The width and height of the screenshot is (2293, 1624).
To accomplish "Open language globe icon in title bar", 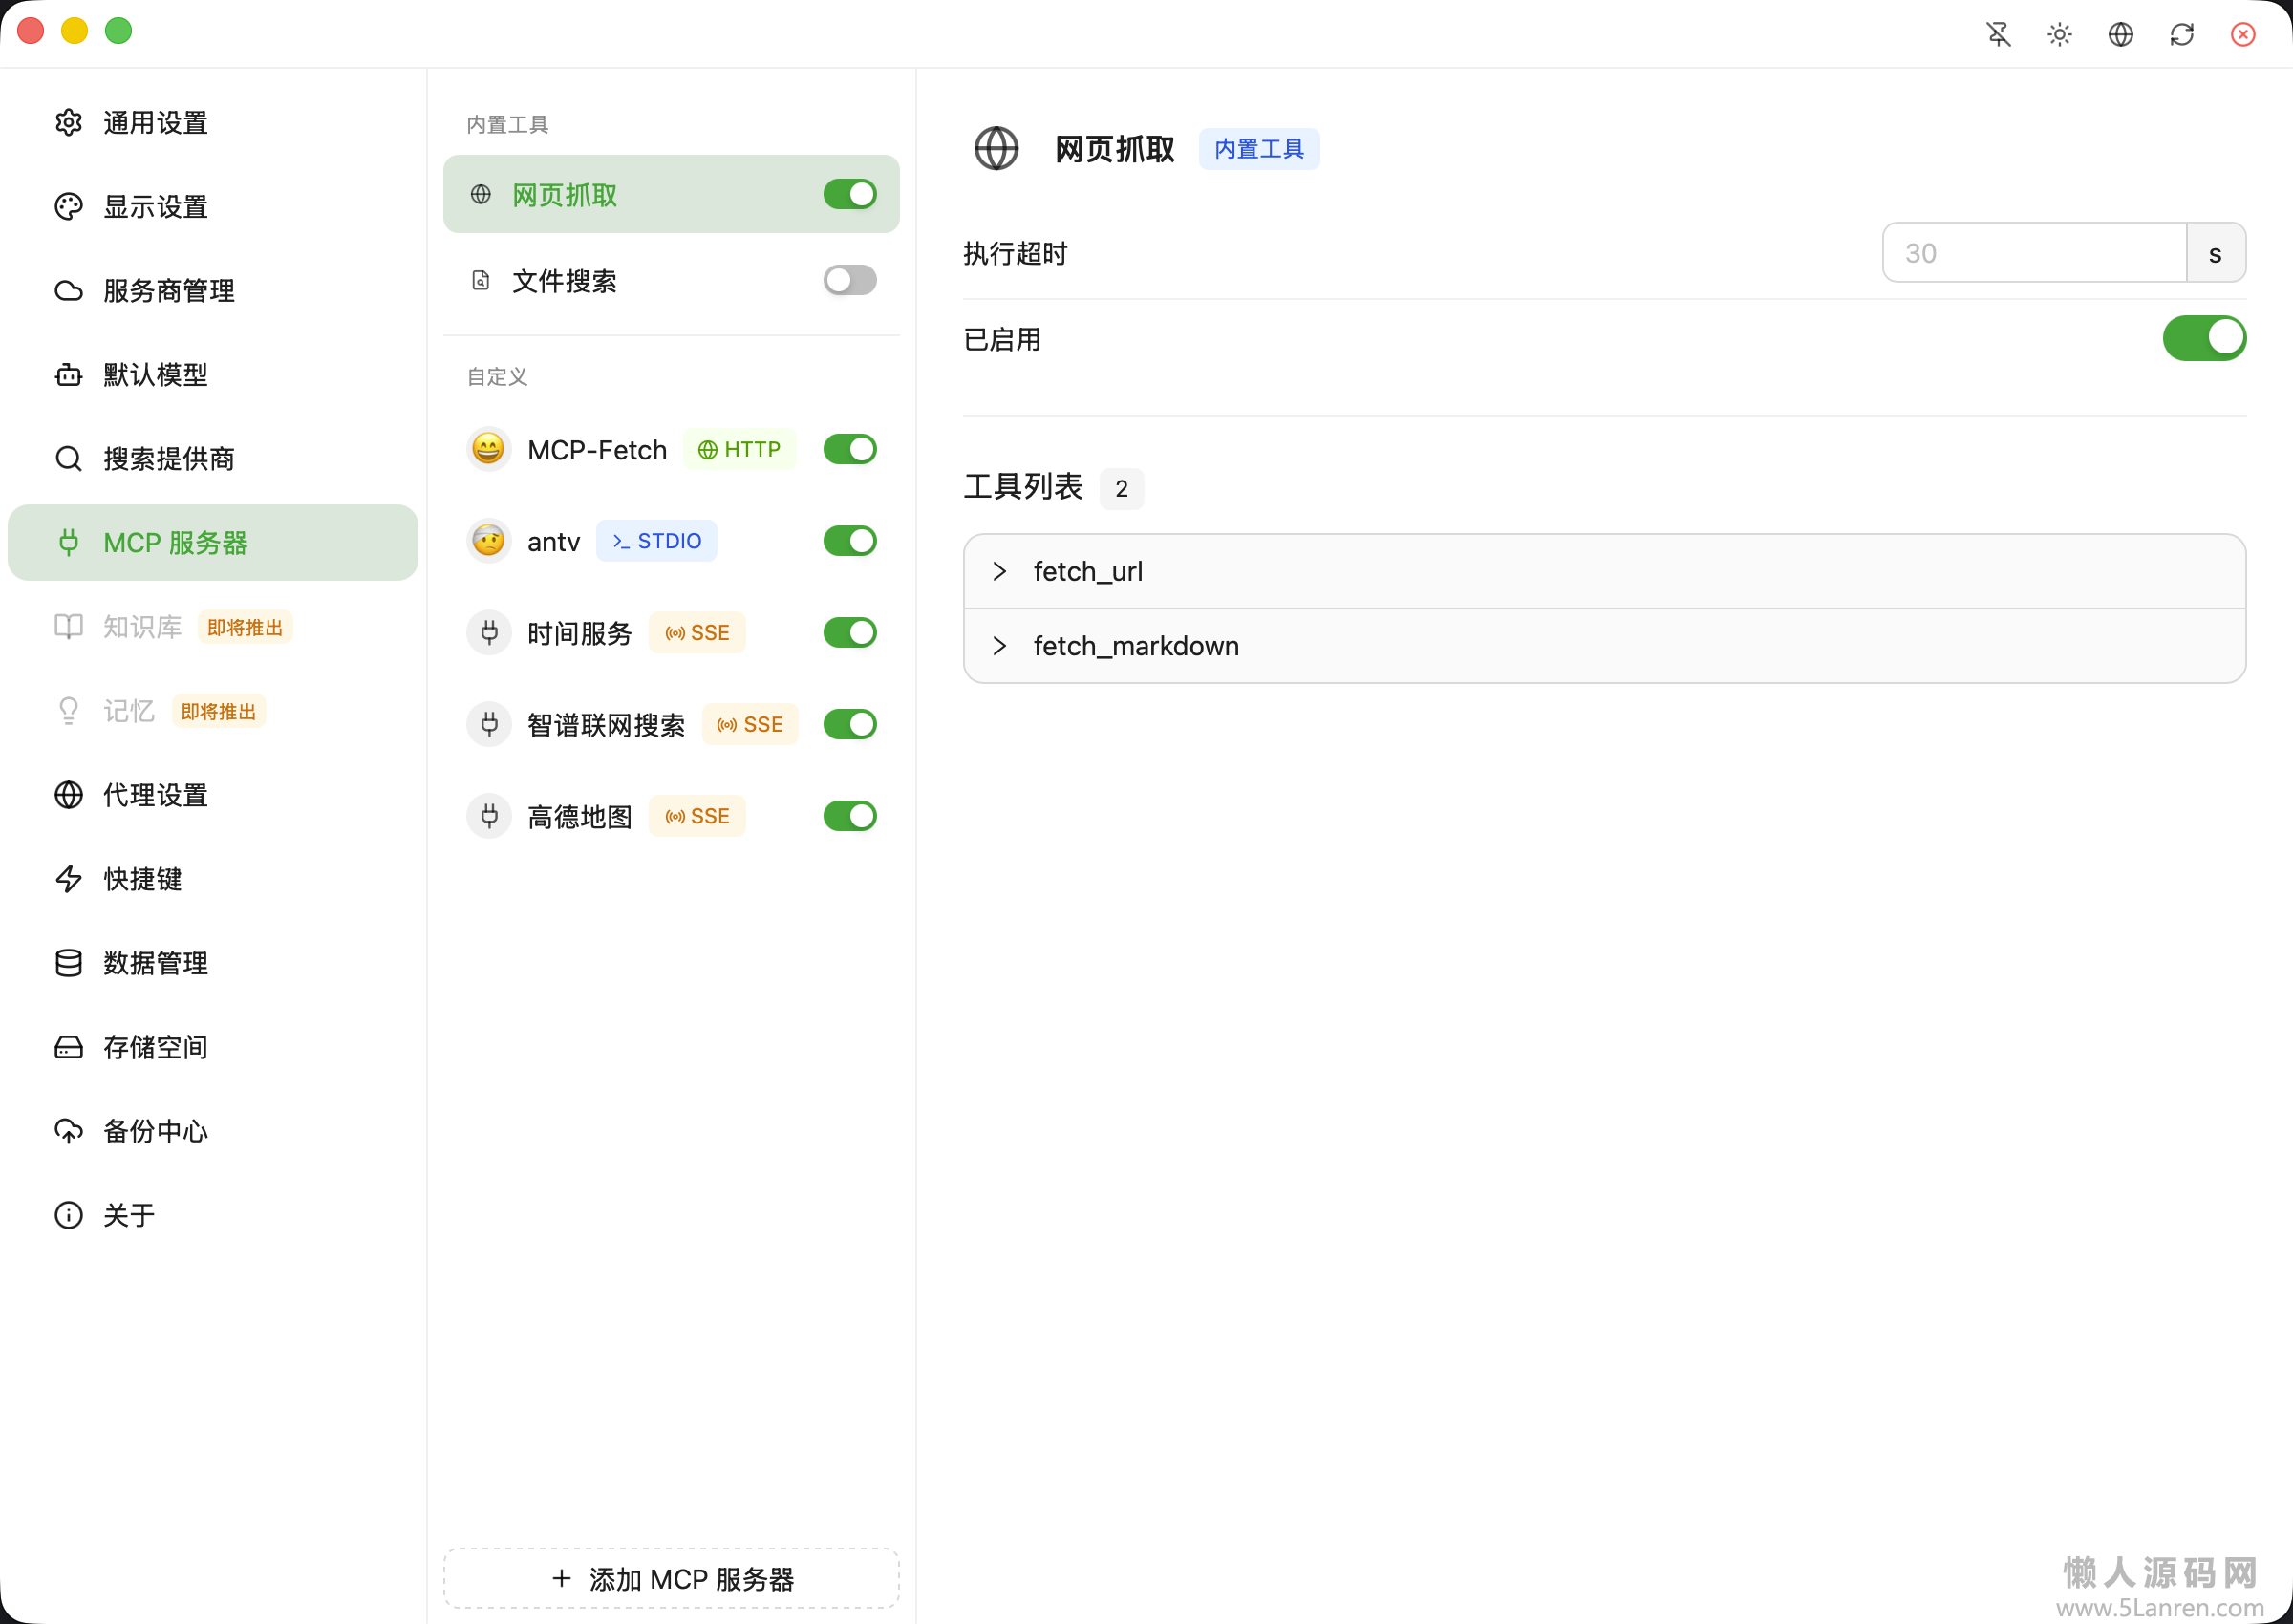I will (x=2120, y=34).
